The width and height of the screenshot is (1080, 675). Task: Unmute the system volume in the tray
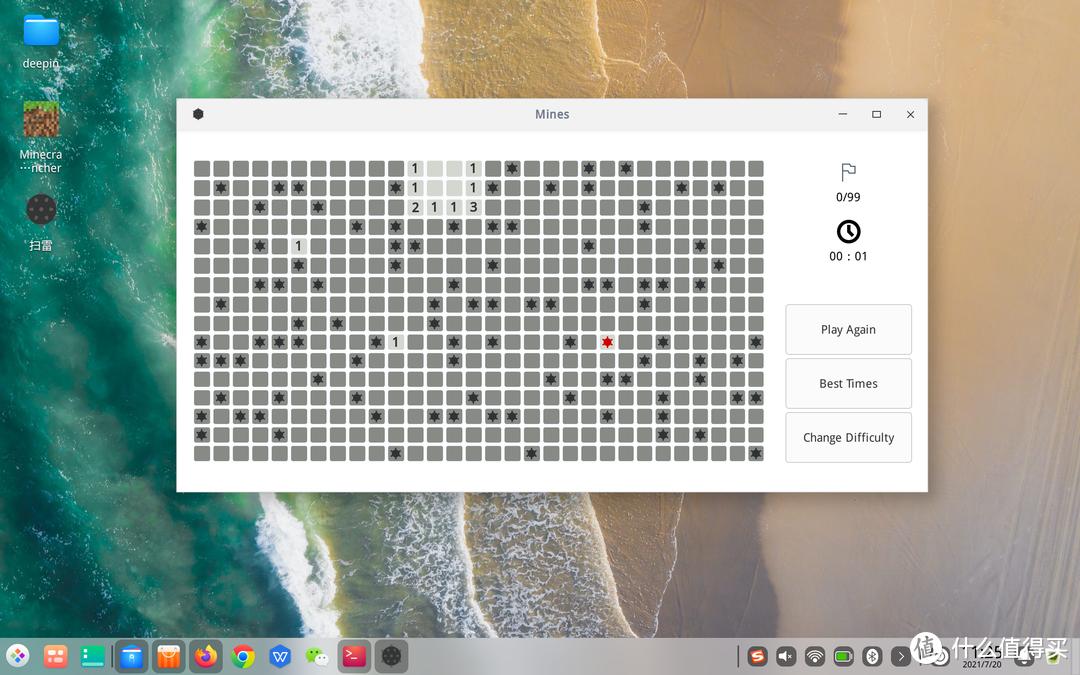coord(786,657)
